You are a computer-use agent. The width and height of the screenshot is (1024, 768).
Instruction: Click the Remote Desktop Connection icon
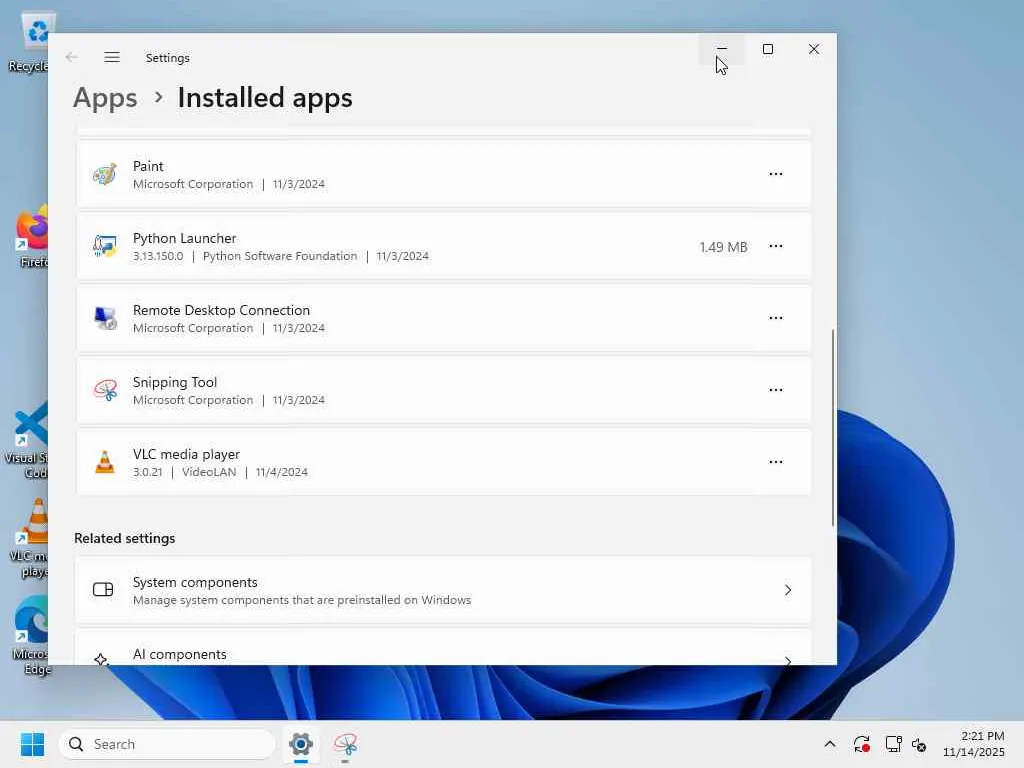pos(104,318)
